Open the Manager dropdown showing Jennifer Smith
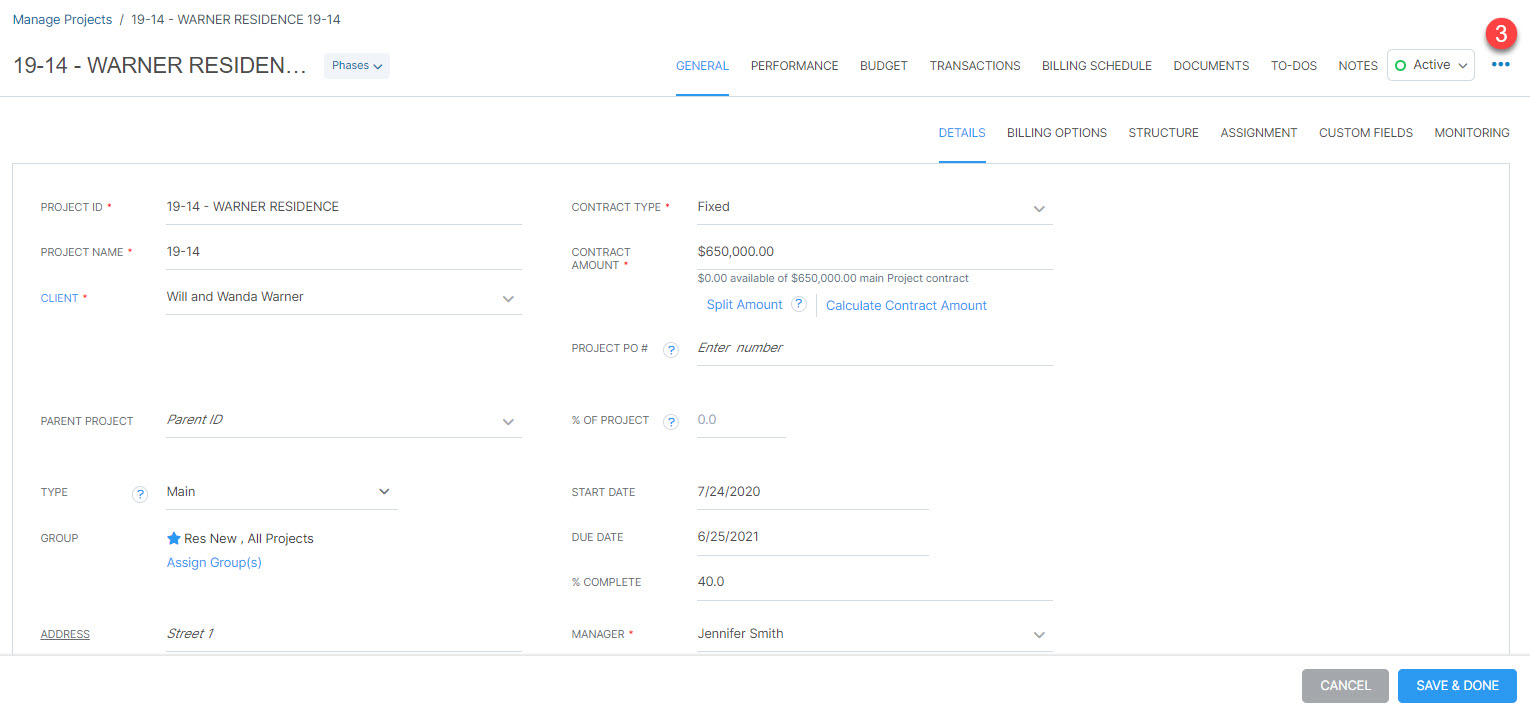1530x706 pixels. [x=1039, y=634]
